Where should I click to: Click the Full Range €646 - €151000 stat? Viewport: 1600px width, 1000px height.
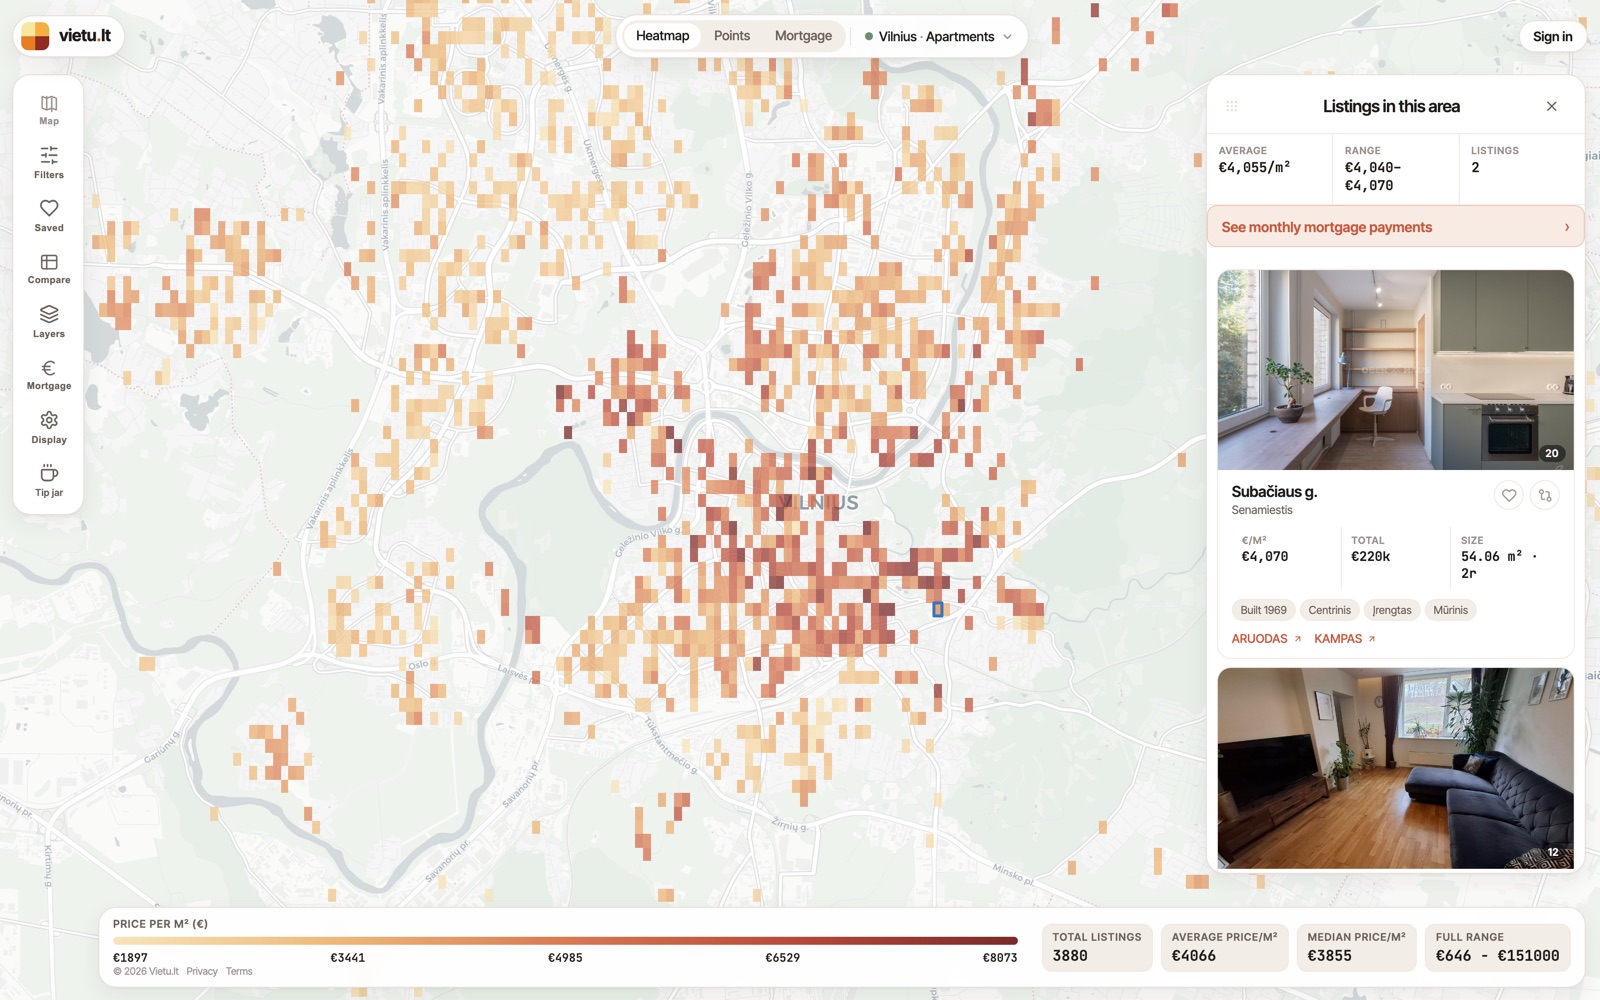(1497, 947)
